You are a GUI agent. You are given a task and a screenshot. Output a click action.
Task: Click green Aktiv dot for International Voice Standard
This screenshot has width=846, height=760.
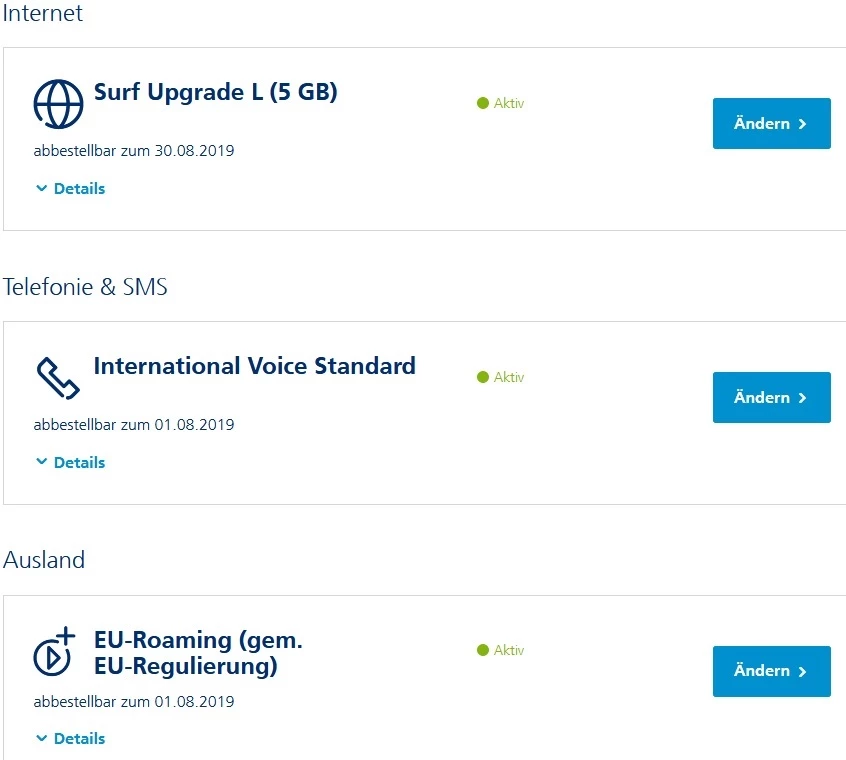(x=483, y=377)
